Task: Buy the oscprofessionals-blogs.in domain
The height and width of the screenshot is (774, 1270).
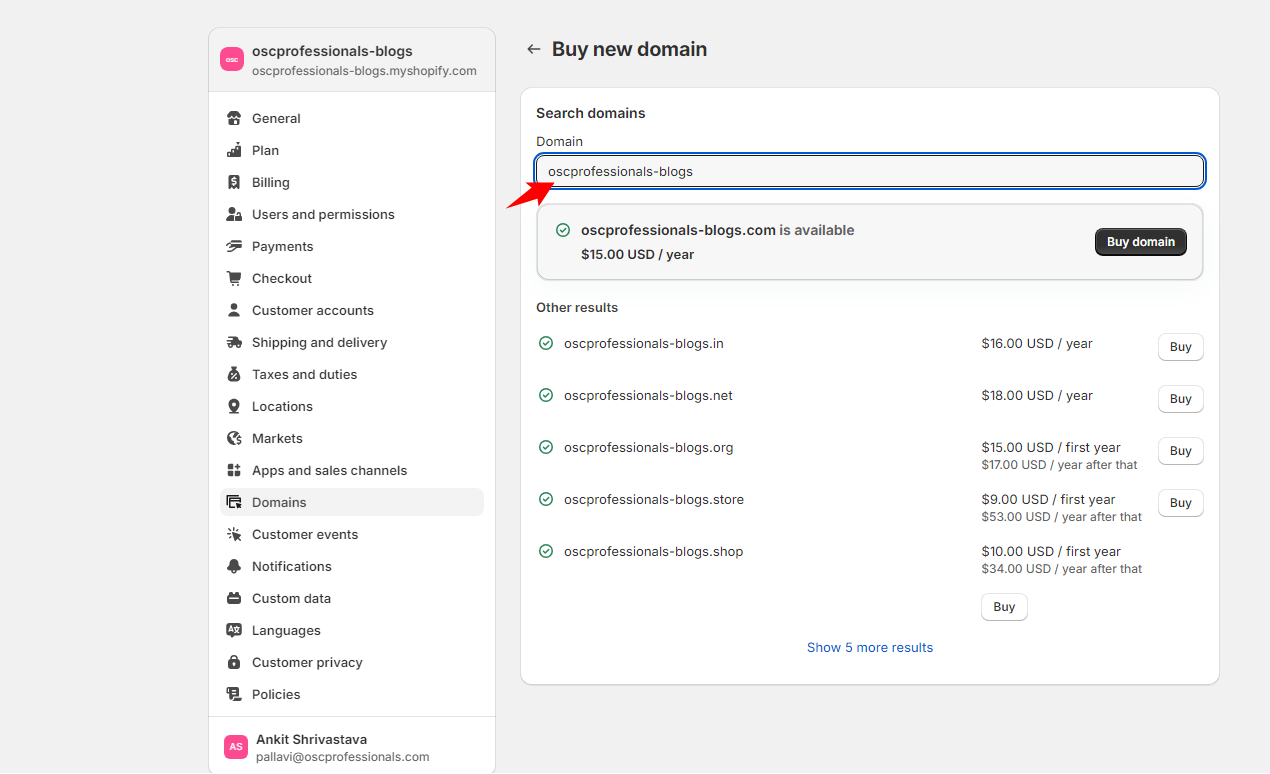Action: 1180,347
